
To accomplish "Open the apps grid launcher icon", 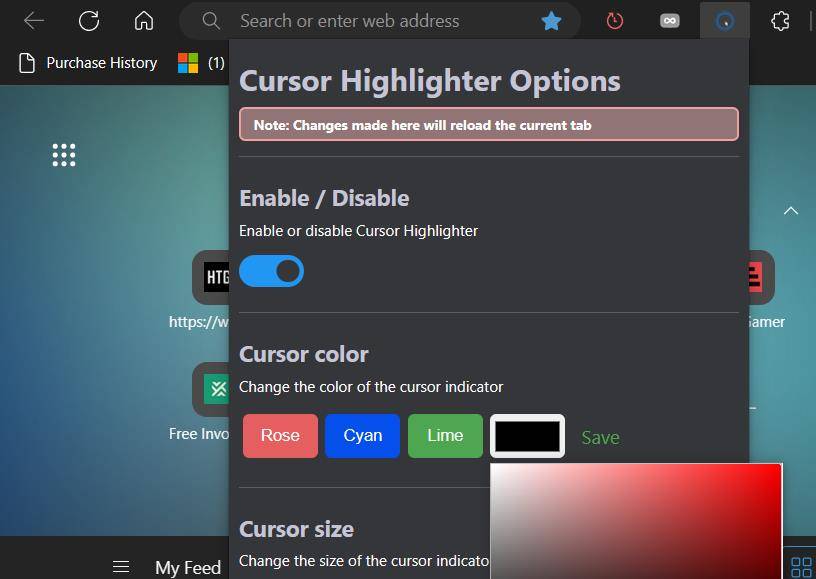I will click(64, 155).
